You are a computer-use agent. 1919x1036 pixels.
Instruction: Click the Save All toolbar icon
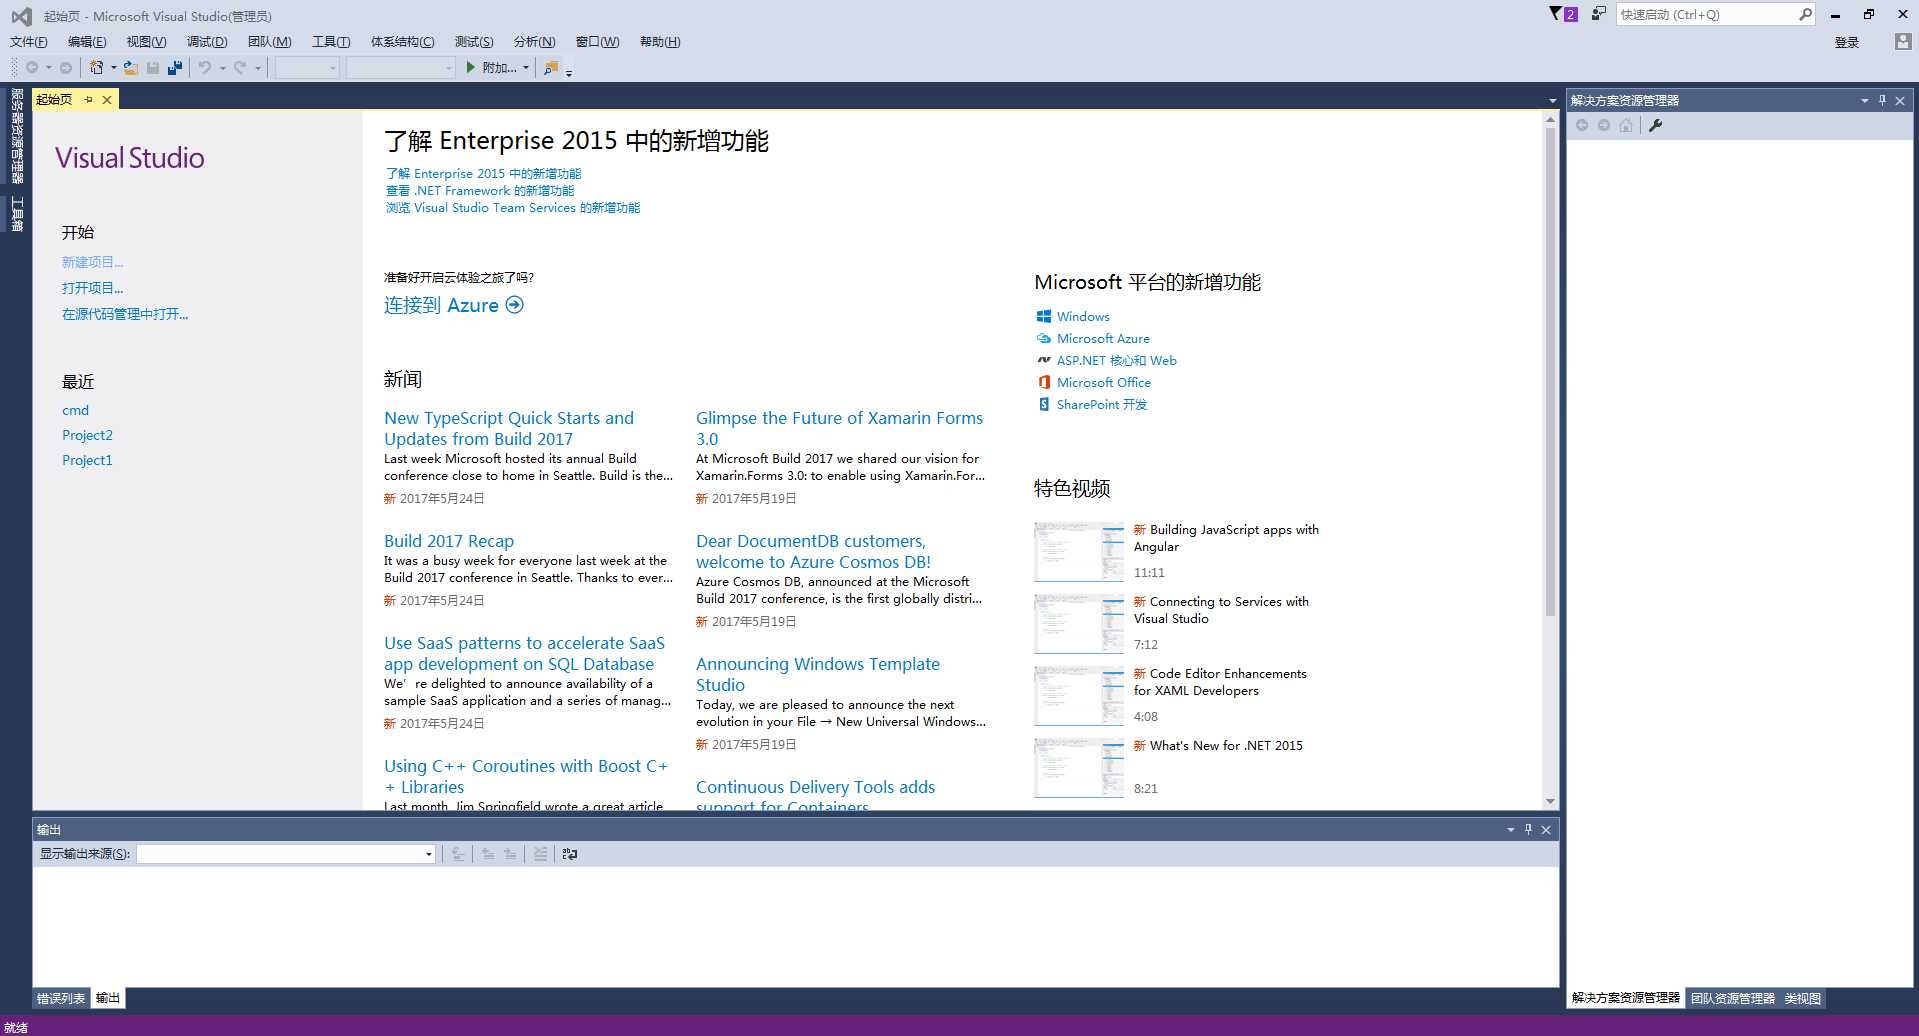click(175, 67)
